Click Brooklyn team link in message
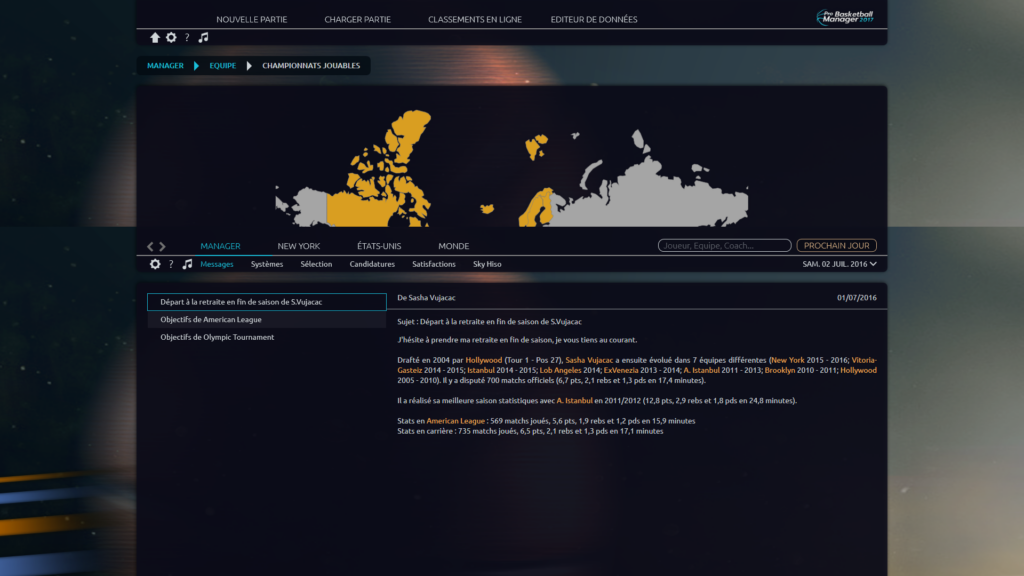The image size is (1024, 576). click(780, 370)
